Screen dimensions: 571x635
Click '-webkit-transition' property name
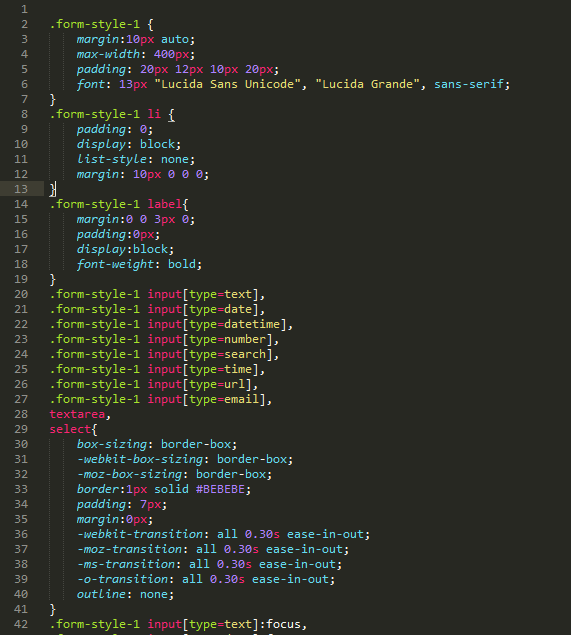140,534
